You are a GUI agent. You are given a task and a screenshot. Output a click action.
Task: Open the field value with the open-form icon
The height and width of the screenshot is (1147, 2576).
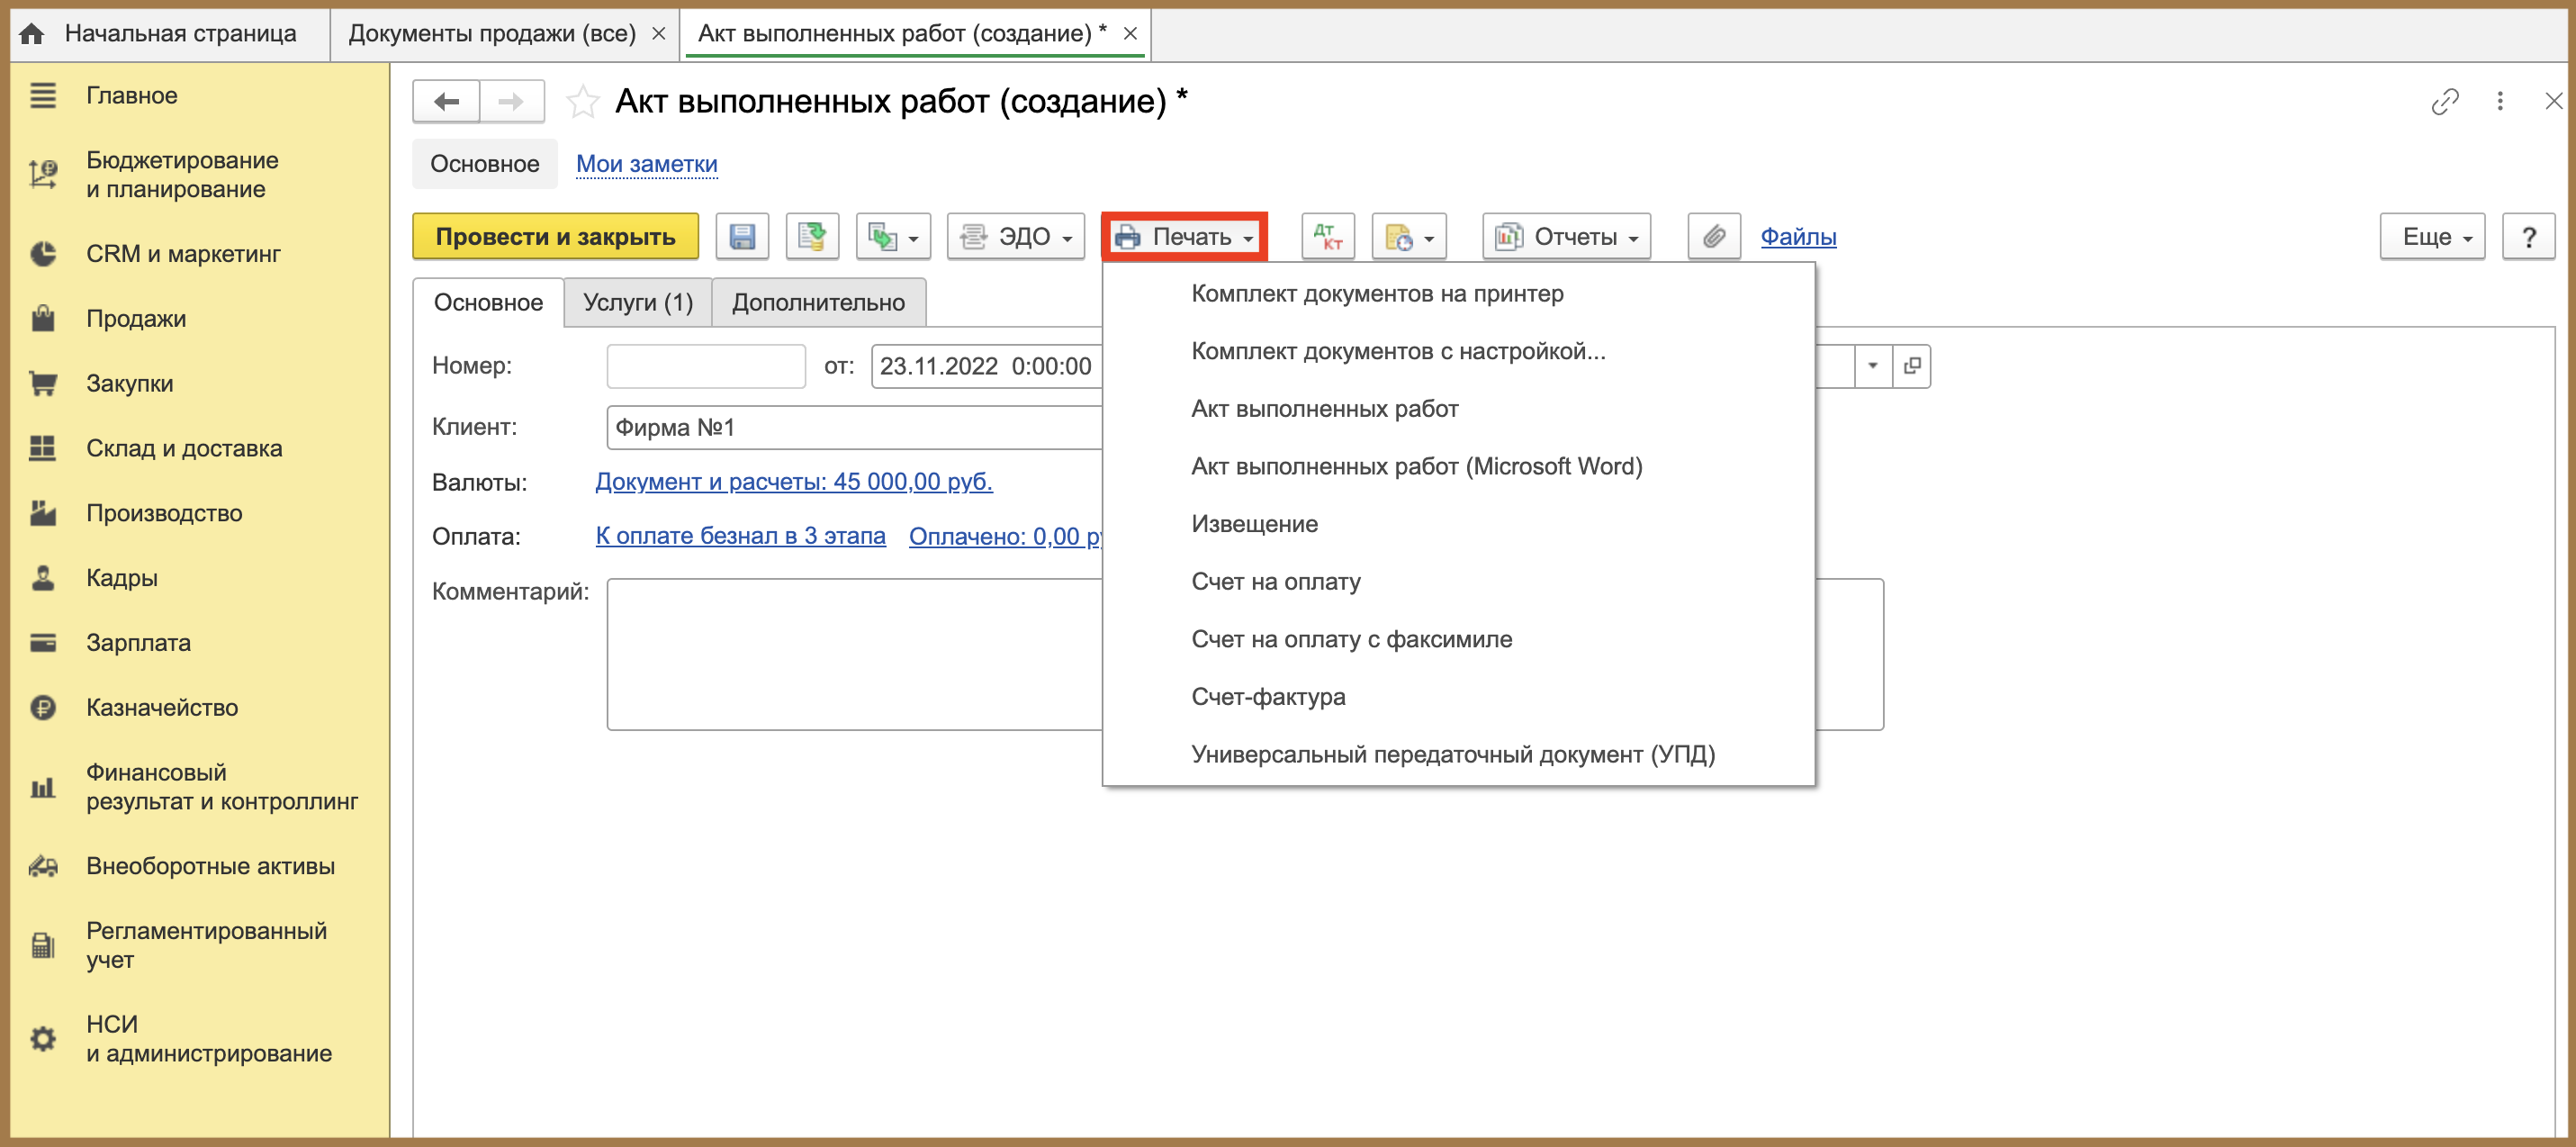tap(1912, 366)
